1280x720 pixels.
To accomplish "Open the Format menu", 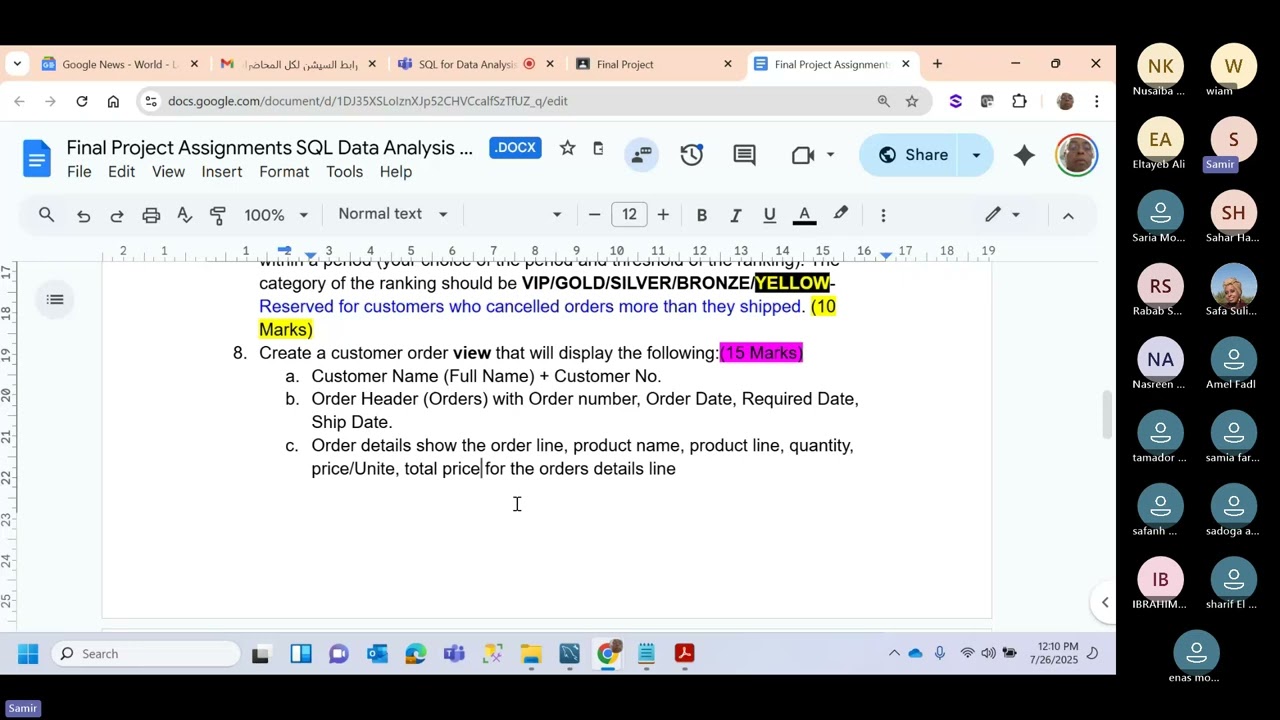I will click(284, 172).
